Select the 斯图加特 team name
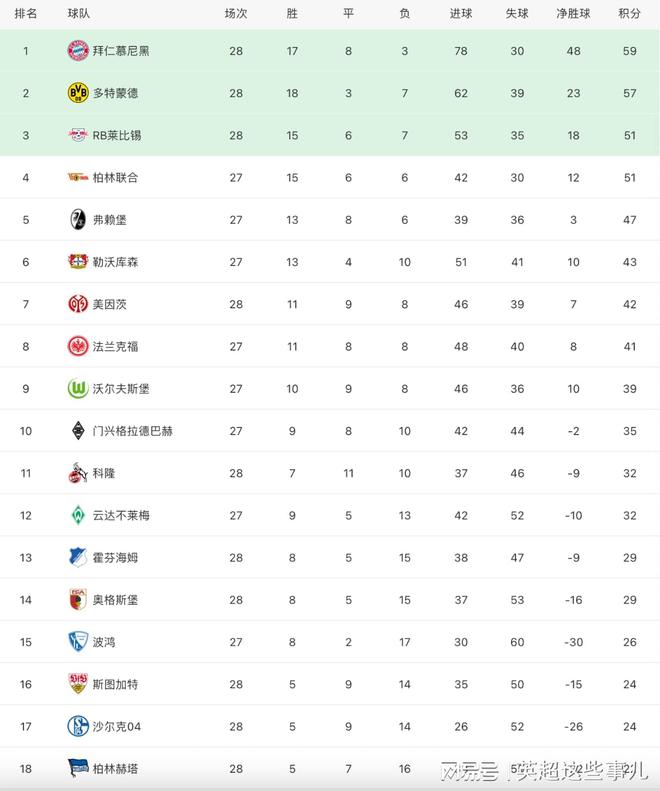This screenshot has height=791, width=660. tap(115, 684)
